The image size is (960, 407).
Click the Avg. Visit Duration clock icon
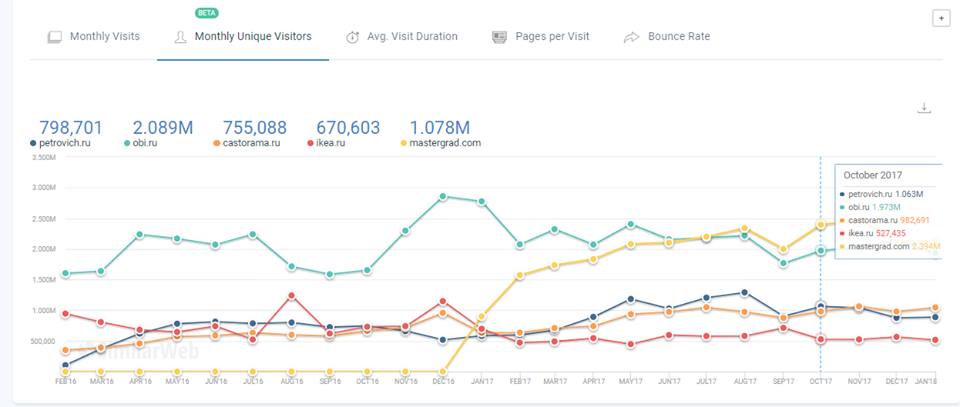pyautogui.click(x=353, y=37)
